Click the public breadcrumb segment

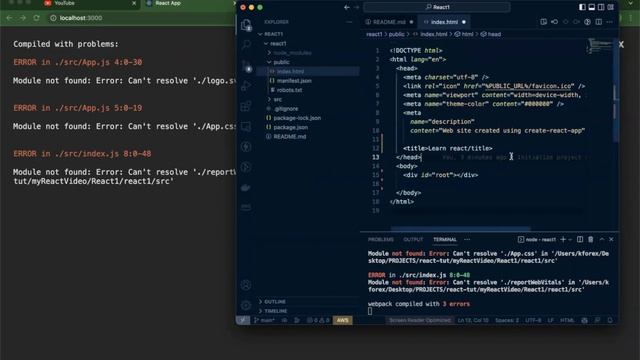tap(396, 34)
